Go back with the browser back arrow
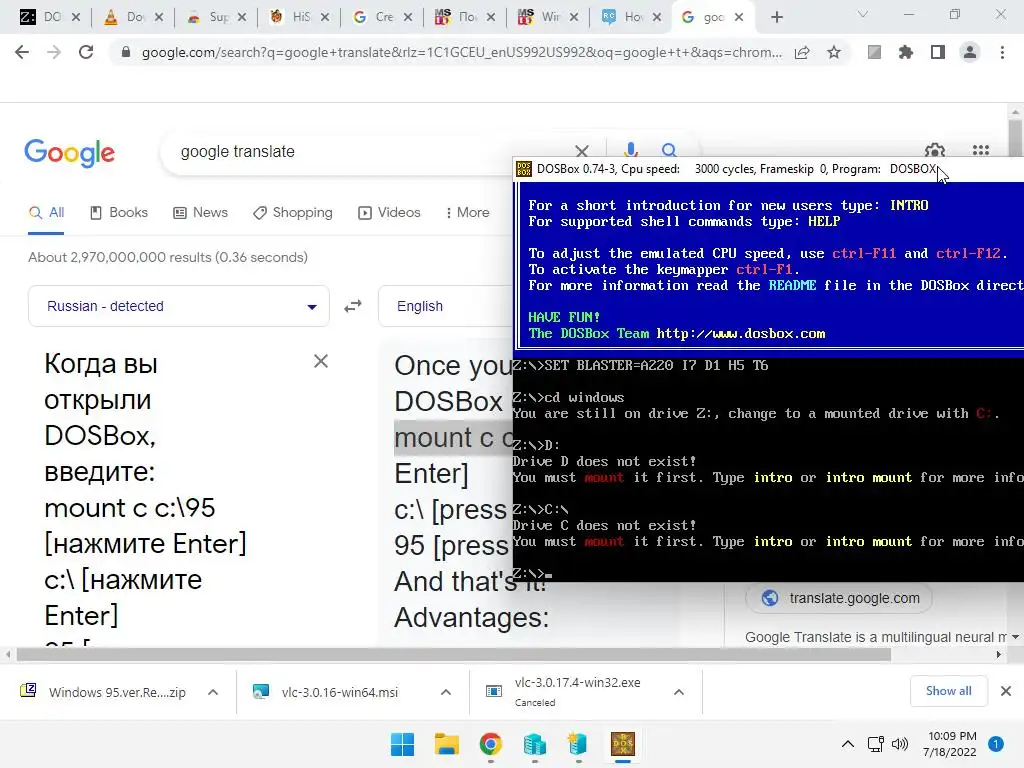1024x768 pixels. pos(22,52)
